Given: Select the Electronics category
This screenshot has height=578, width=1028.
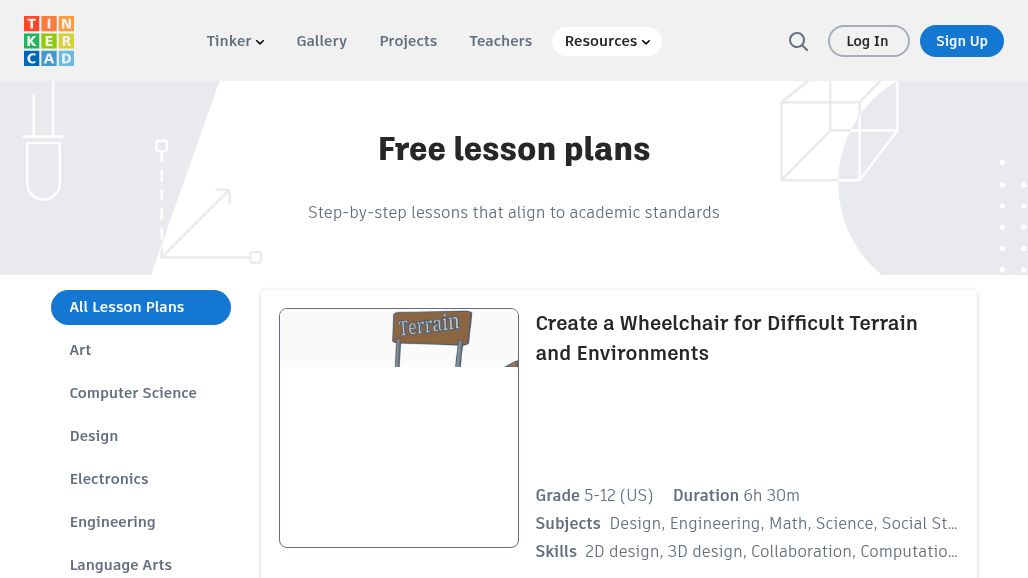Looking at the screenshot, I should tap(109, 479).
